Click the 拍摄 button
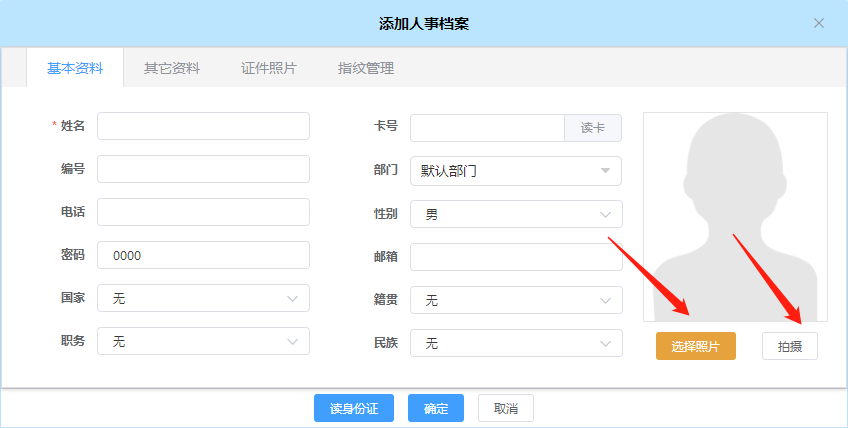 (x=789, y=346)
